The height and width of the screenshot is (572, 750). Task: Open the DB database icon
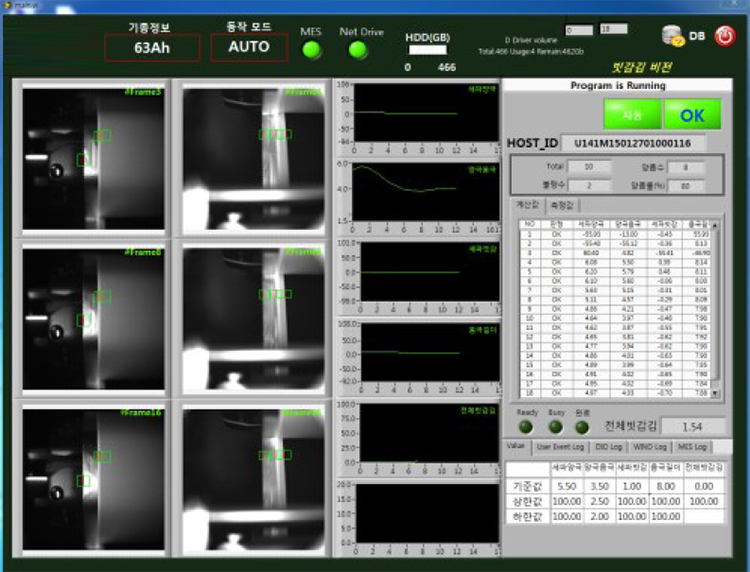(673, 36)
